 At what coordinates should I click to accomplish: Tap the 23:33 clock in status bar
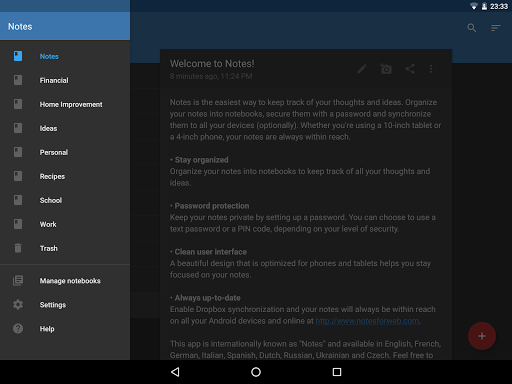[x=499, y=6]
